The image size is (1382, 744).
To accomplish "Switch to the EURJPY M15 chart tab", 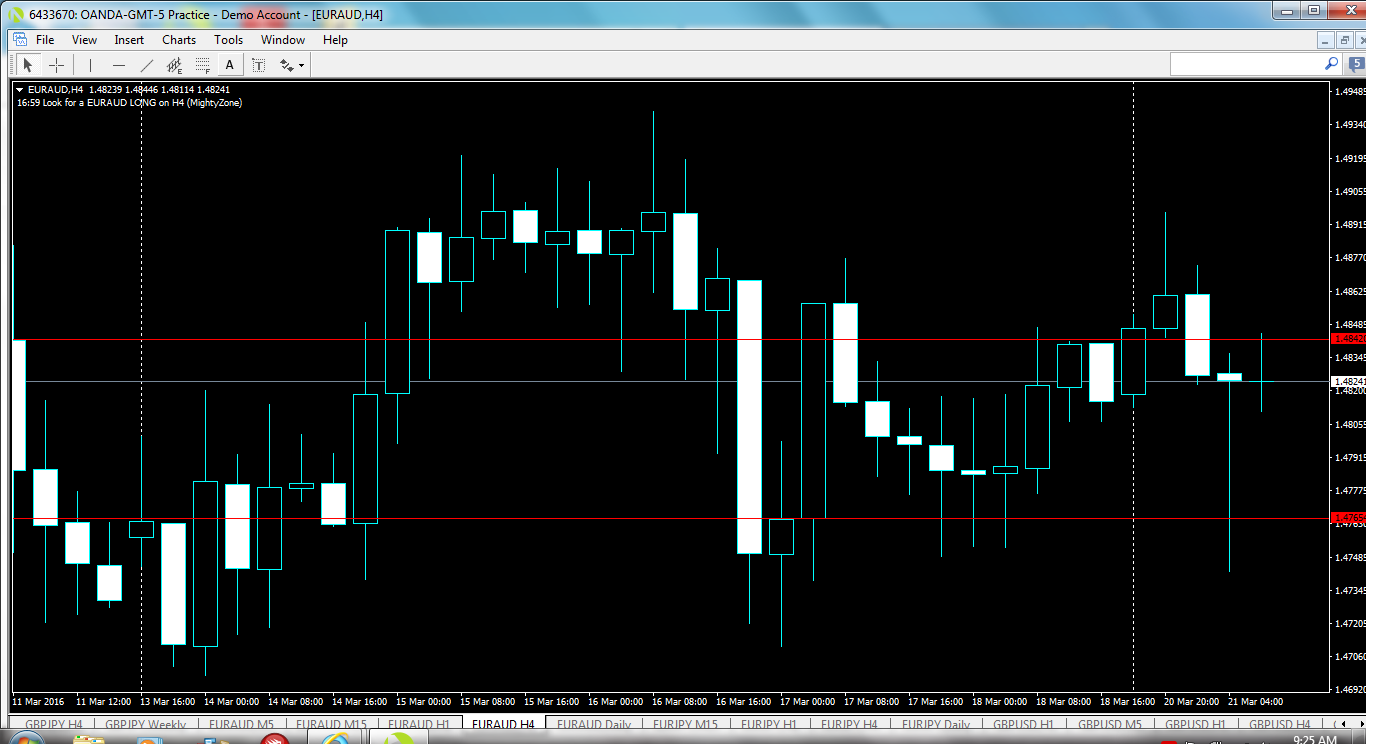I will point(685,724).
